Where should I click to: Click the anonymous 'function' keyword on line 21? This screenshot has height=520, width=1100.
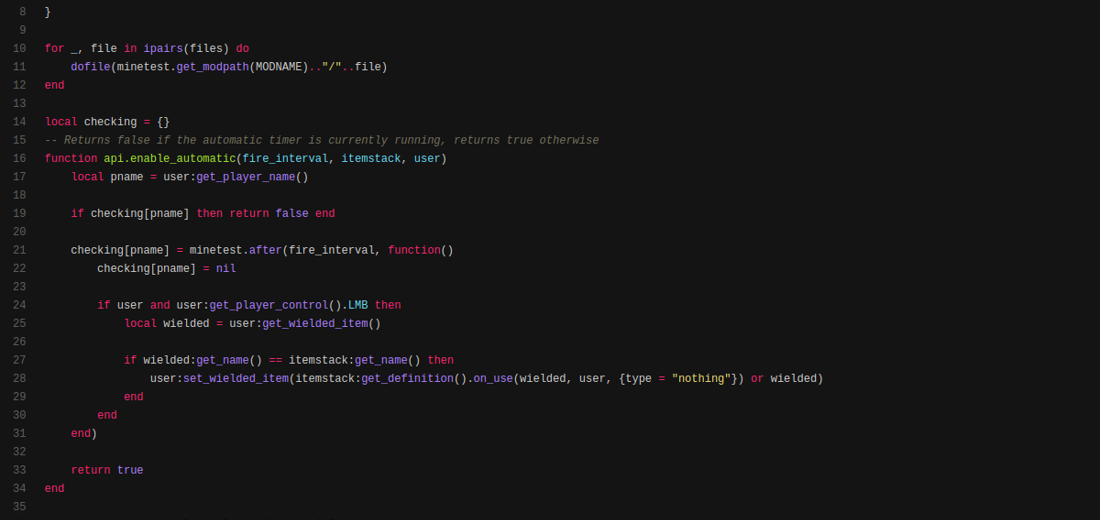pos(414,251)
